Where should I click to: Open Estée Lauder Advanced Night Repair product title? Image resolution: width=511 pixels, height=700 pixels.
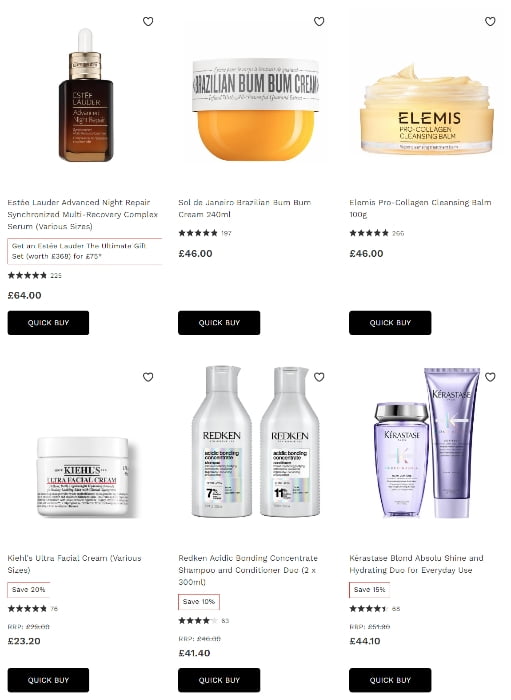click(83, 214)
